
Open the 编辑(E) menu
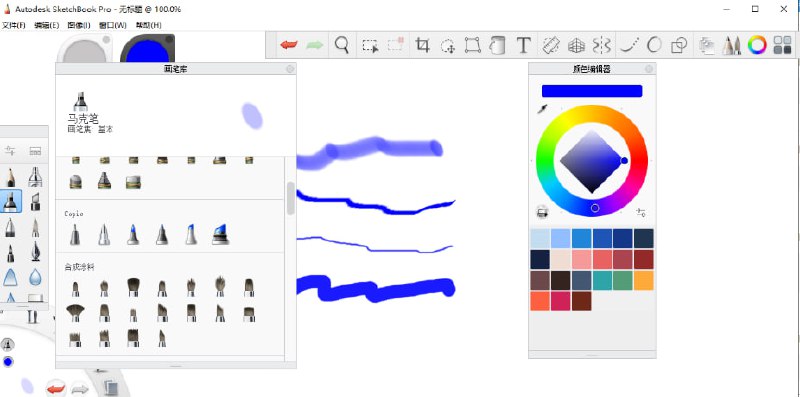coord(46,25)
